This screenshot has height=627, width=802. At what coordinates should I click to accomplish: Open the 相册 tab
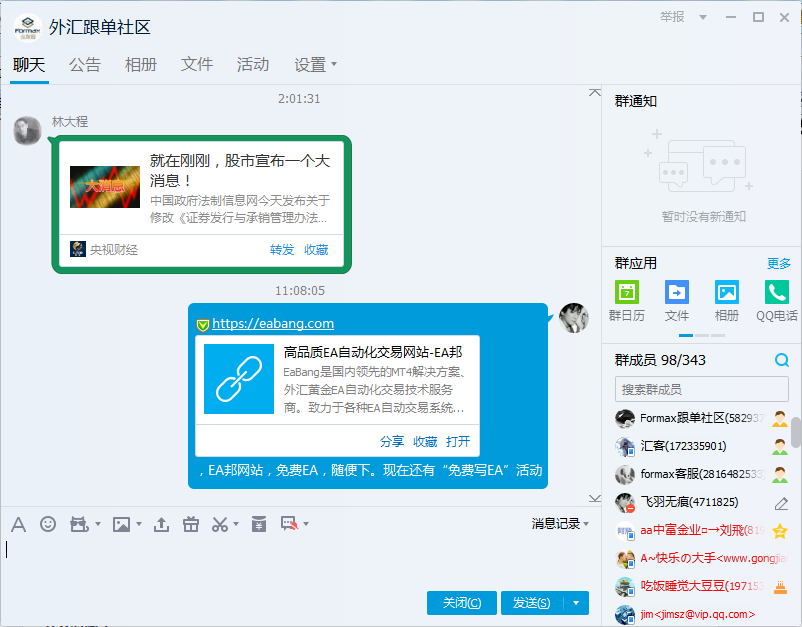141,64
